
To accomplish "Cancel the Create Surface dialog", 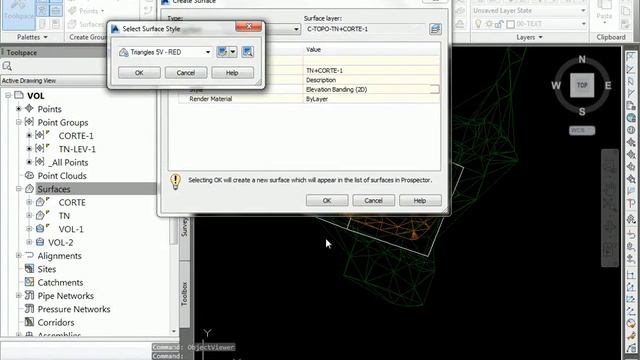I will pos(373,200).
